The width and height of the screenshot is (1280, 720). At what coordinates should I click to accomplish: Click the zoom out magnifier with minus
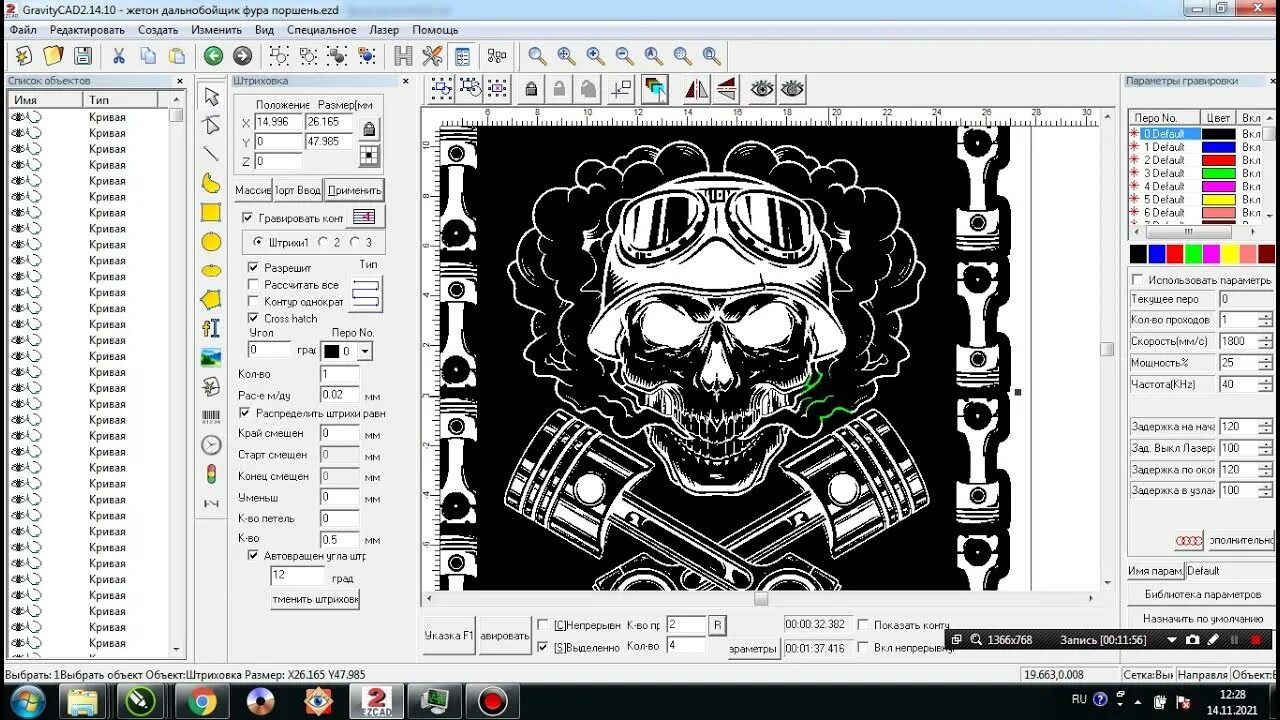click(624, 56)
